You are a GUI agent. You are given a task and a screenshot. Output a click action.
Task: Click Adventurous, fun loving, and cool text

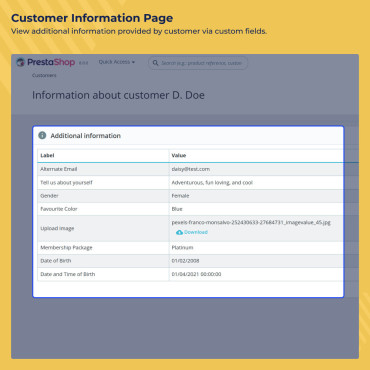click(x=212, y=183)
